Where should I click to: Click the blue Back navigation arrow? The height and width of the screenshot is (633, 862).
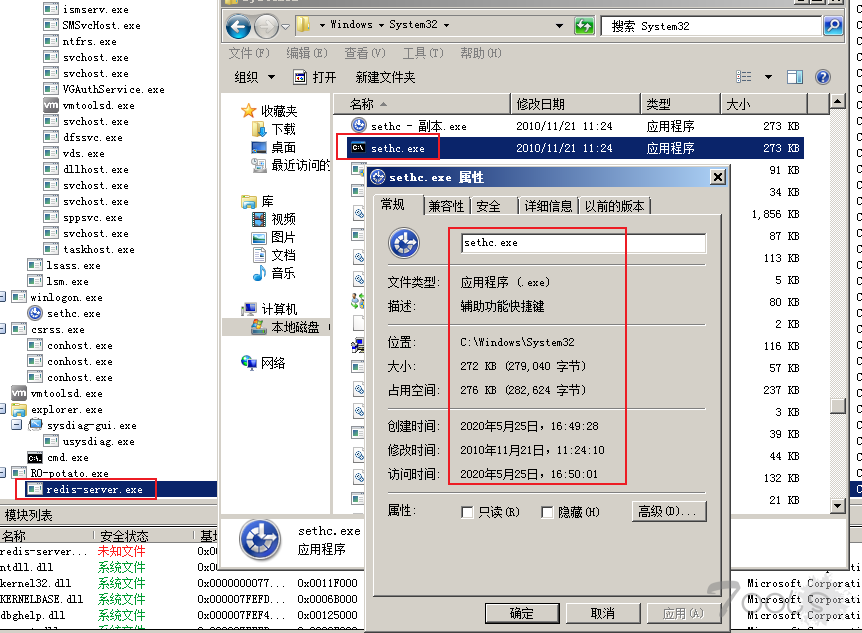(x=238, y=26)
